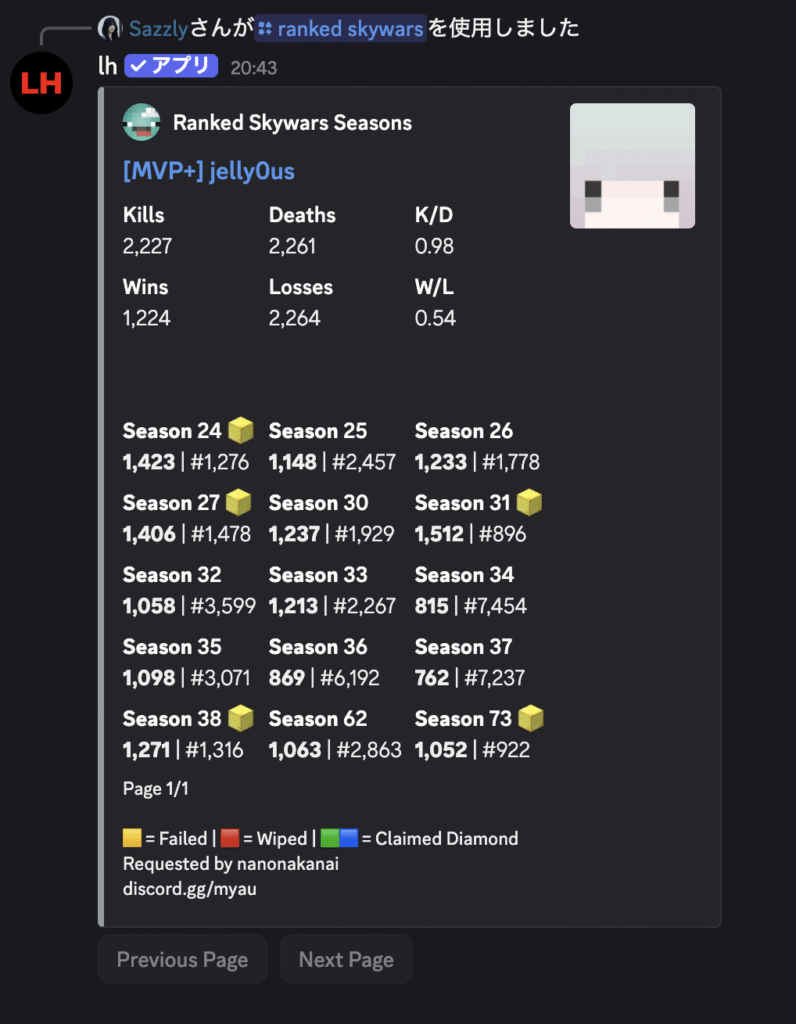The image size is (796, 1024).
Task: Click the gold block beside Season 24
Action: click(x=240, y=431)
